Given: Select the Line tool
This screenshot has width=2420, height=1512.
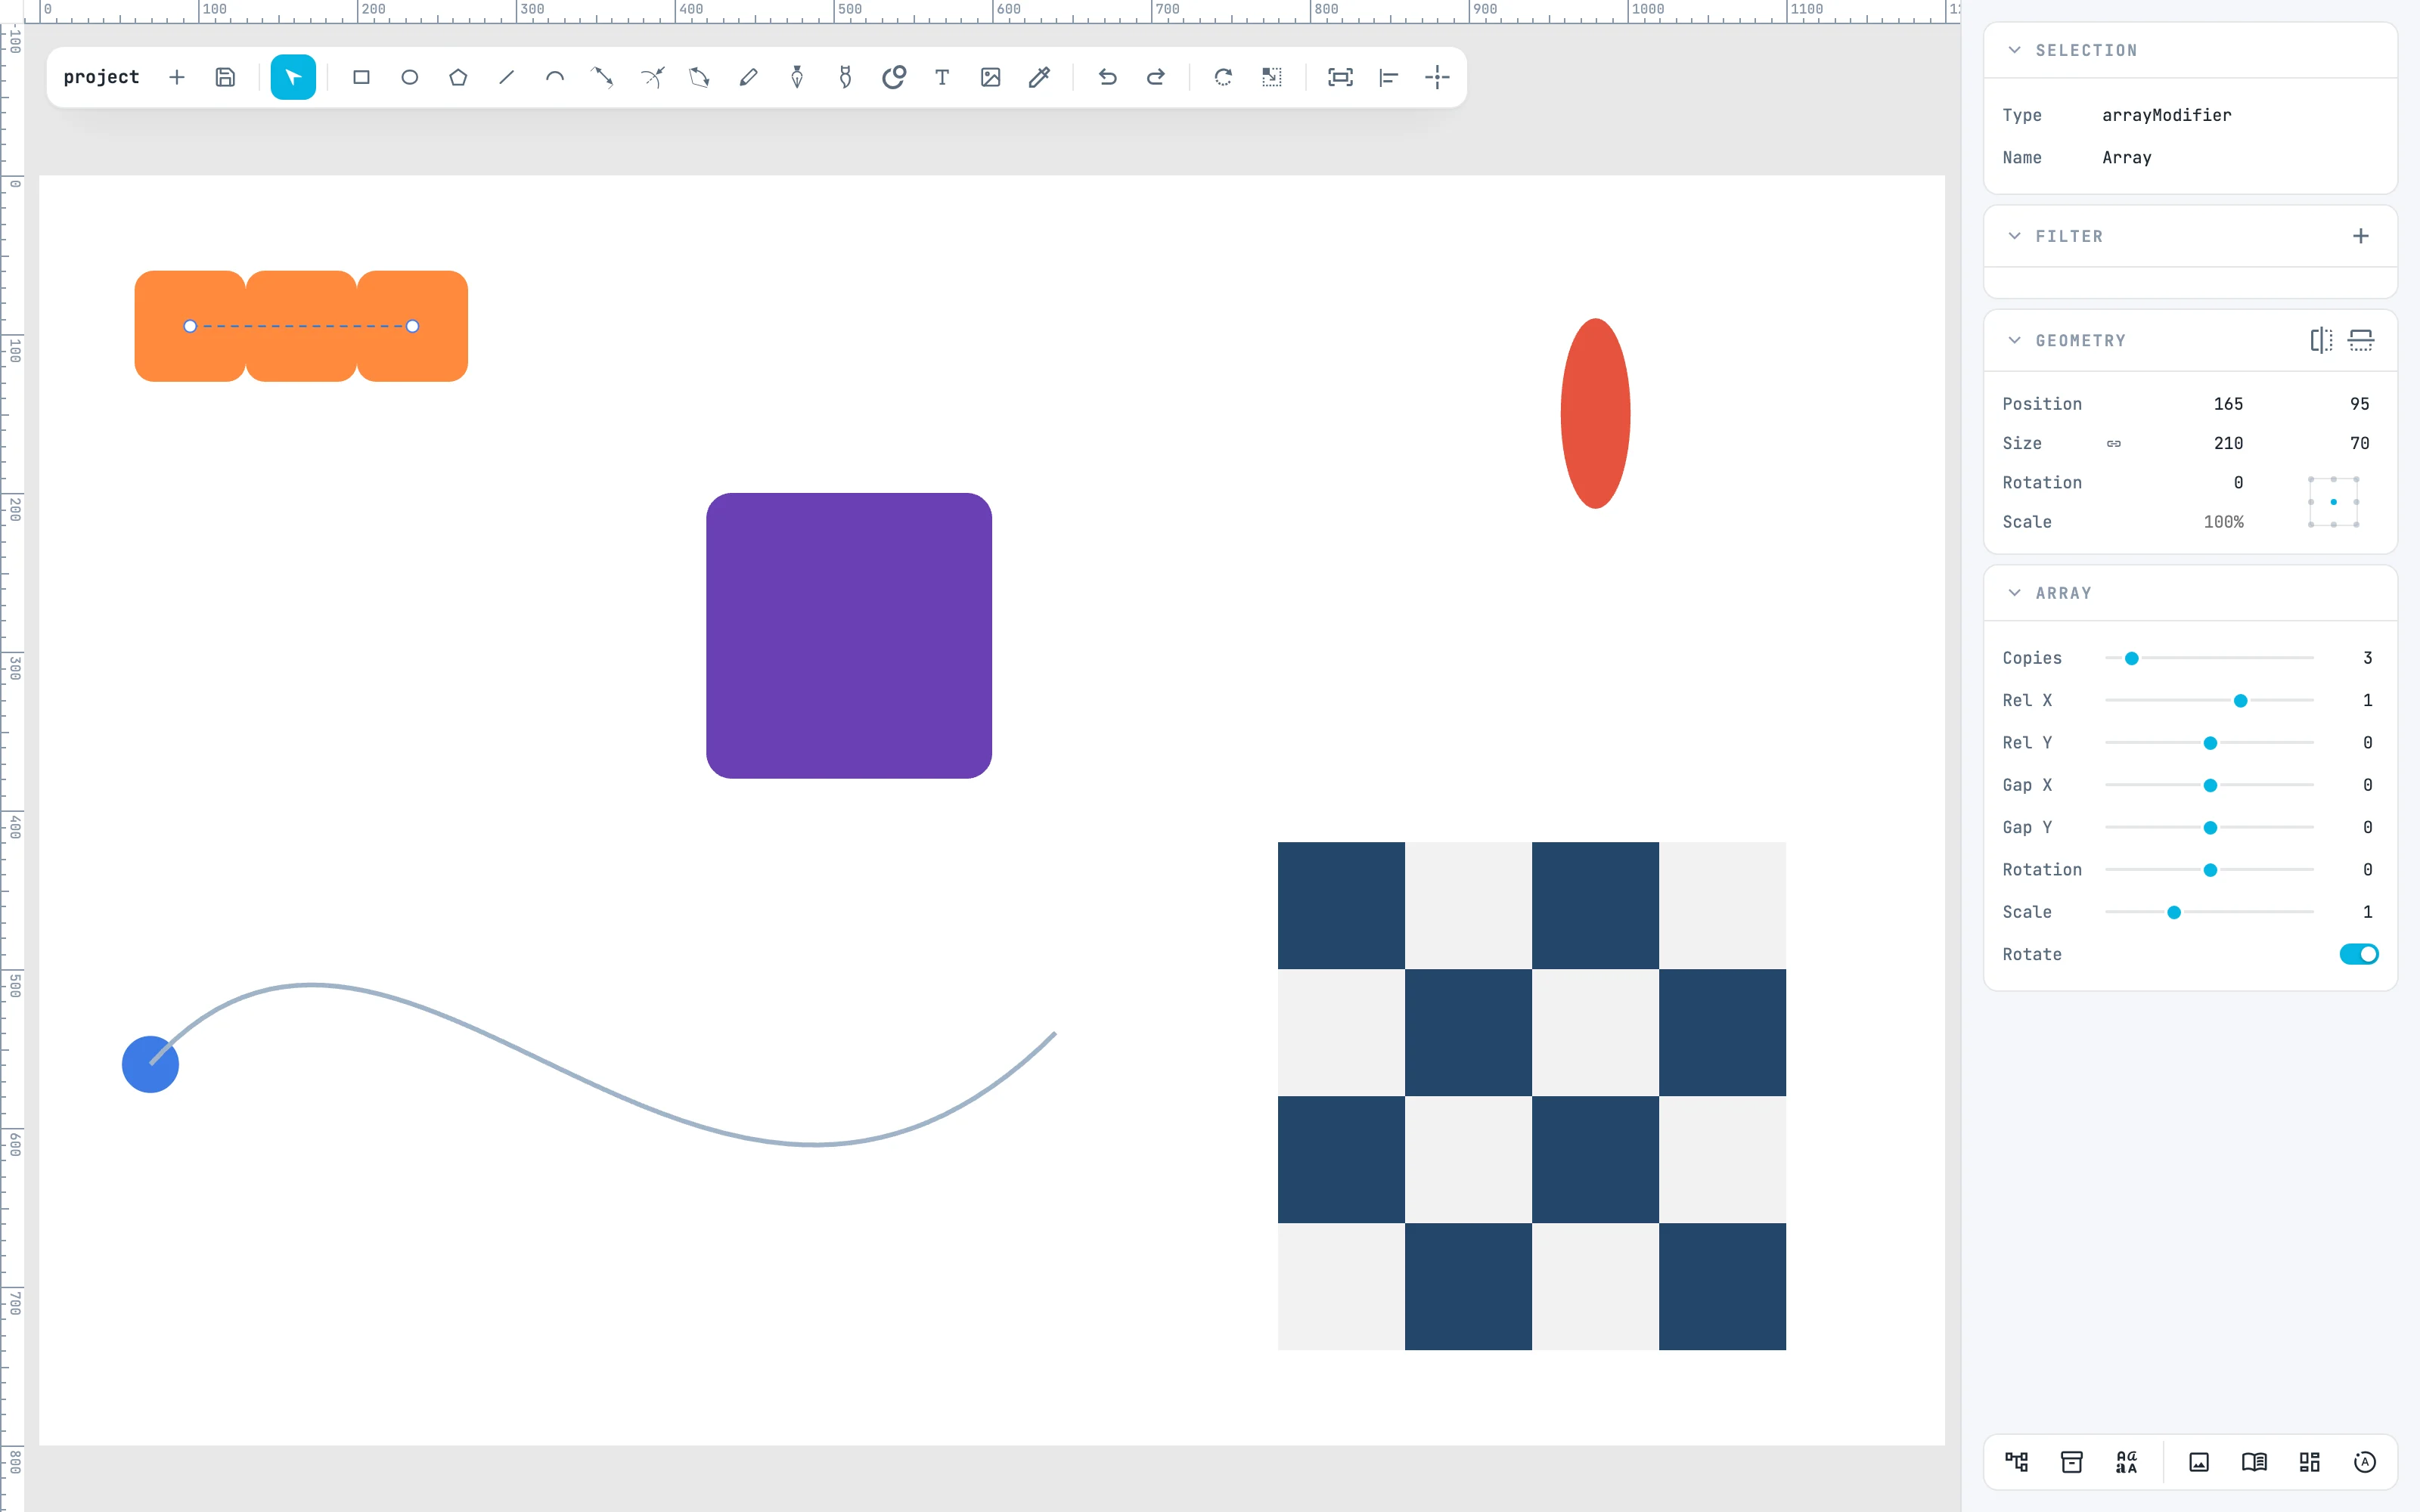Looking at the screenshot, I should [506, 77].
